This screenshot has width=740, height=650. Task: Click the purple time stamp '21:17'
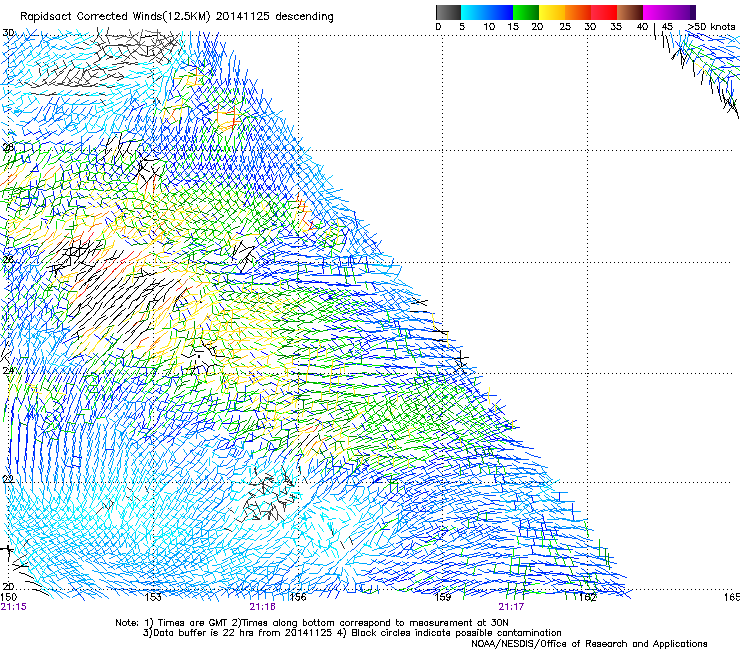pyautogui.click(x=511, y=607)
